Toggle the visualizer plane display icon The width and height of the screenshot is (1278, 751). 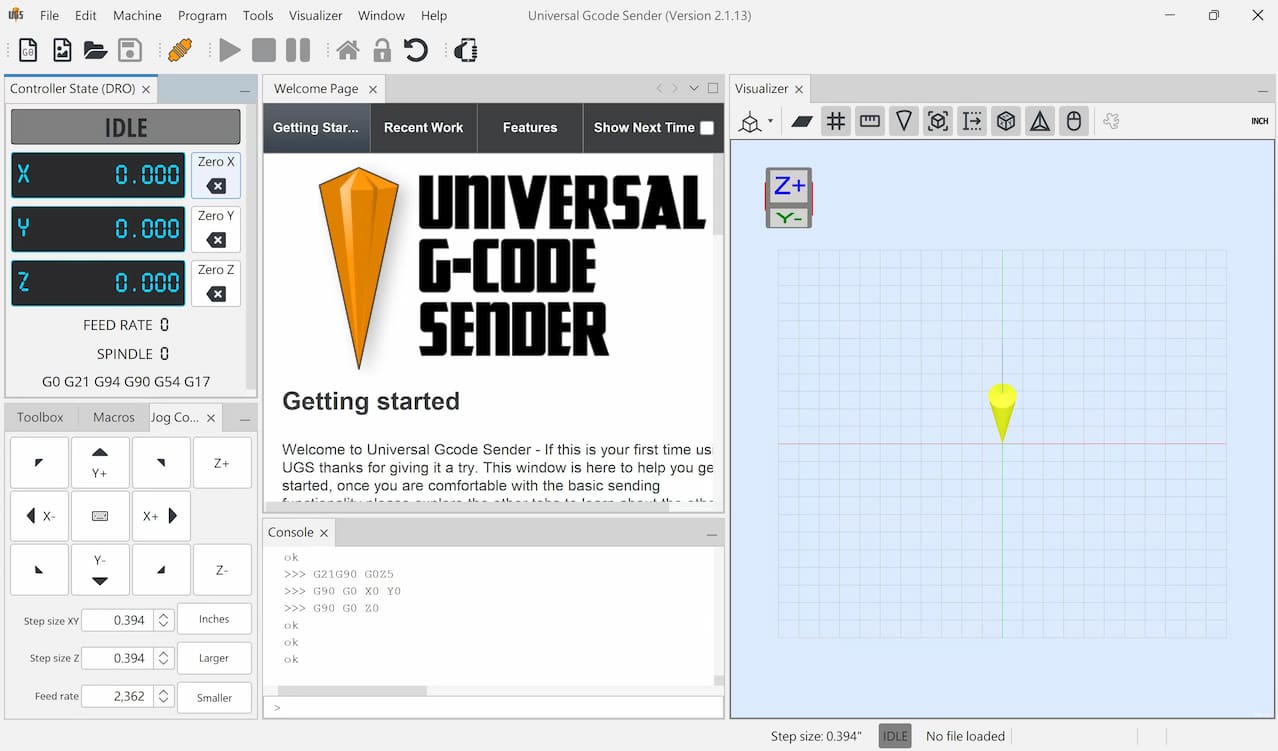tap(802, 121)
